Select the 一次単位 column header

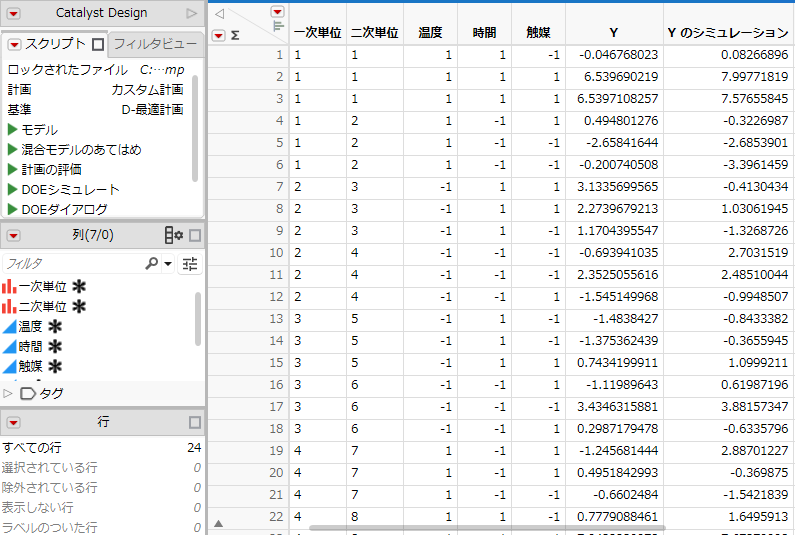[318, 33]
